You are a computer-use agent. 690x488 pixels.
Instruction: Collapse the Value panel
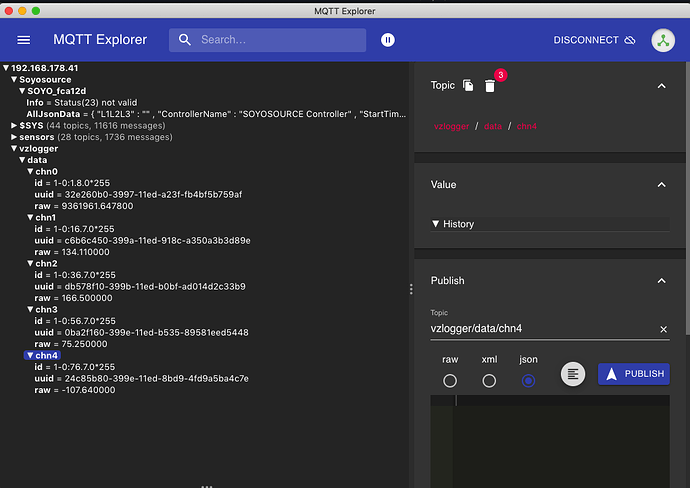(x=661, y=185)
